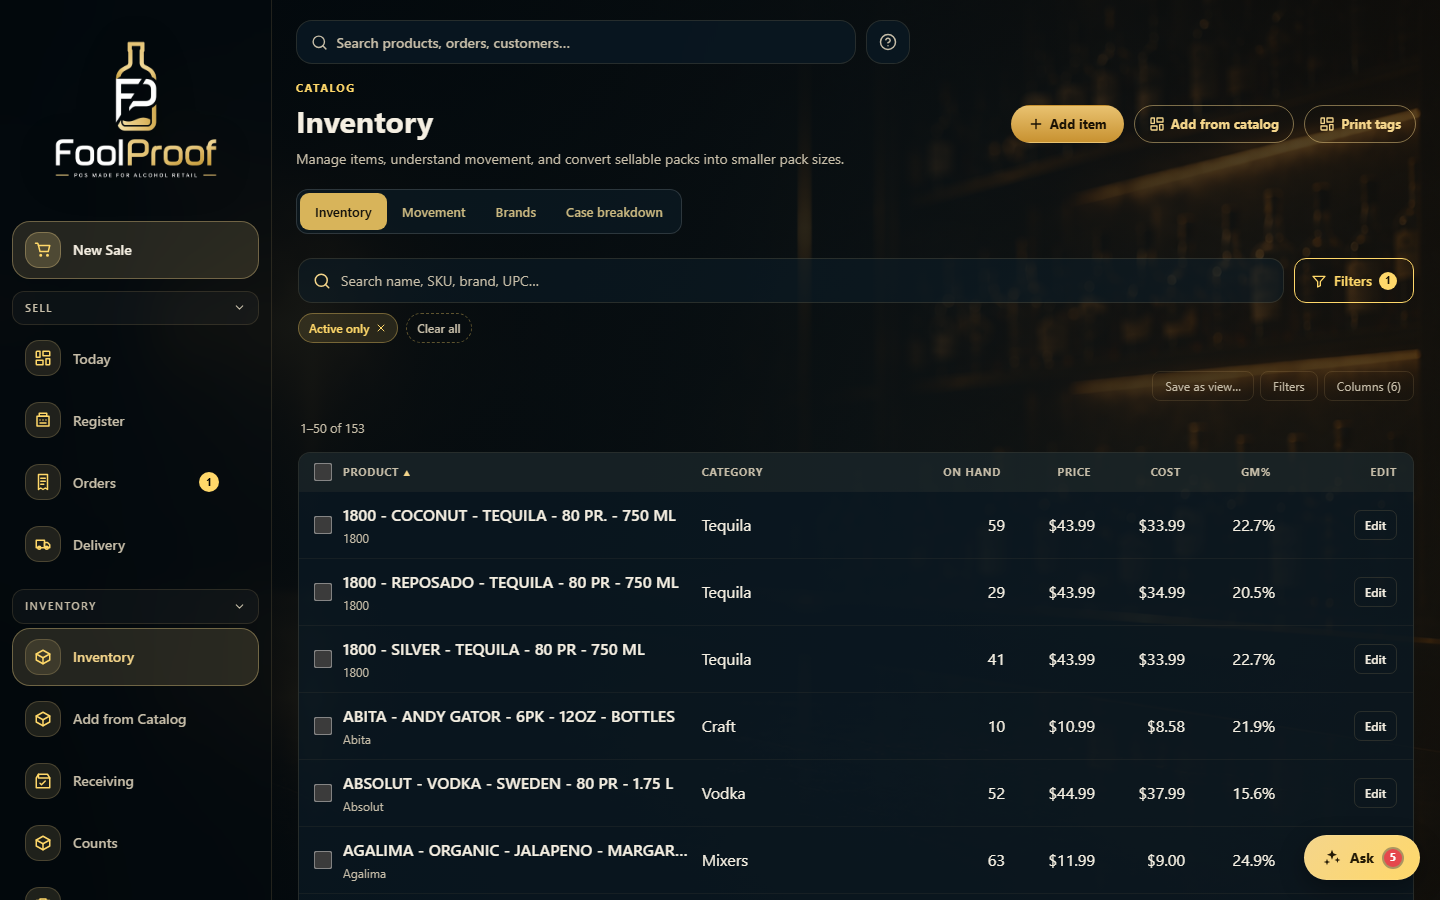
Task: Click the Orders notification badge
Action: (x=209, y=482)
